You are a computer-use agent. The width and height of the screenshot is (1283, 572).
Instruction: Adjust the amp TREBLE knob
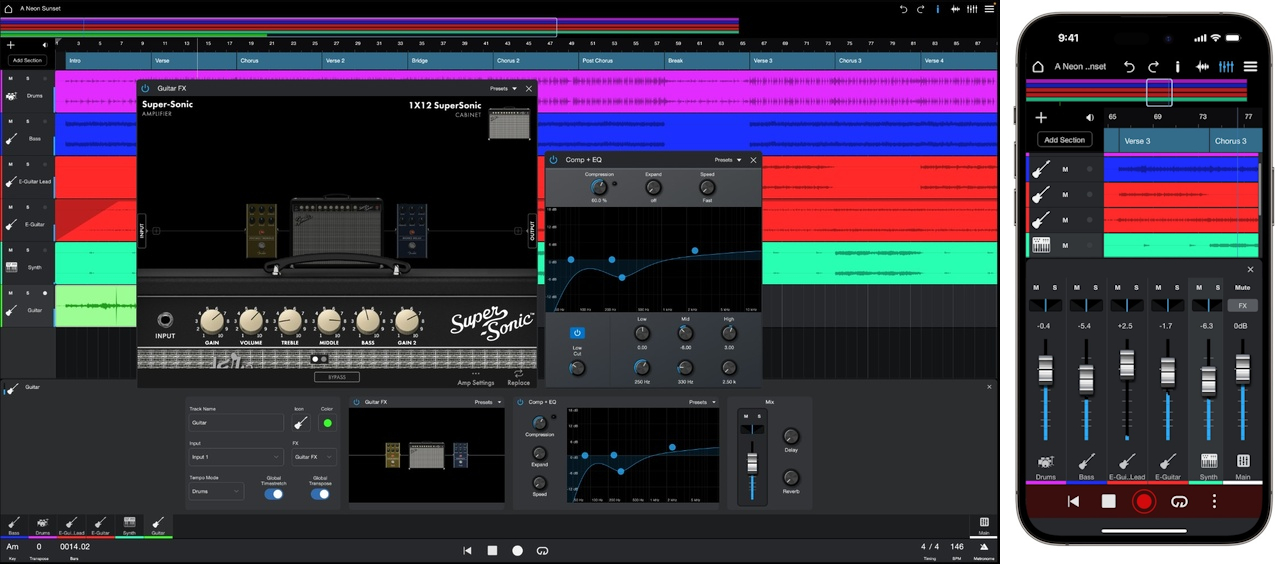(289, 321)
